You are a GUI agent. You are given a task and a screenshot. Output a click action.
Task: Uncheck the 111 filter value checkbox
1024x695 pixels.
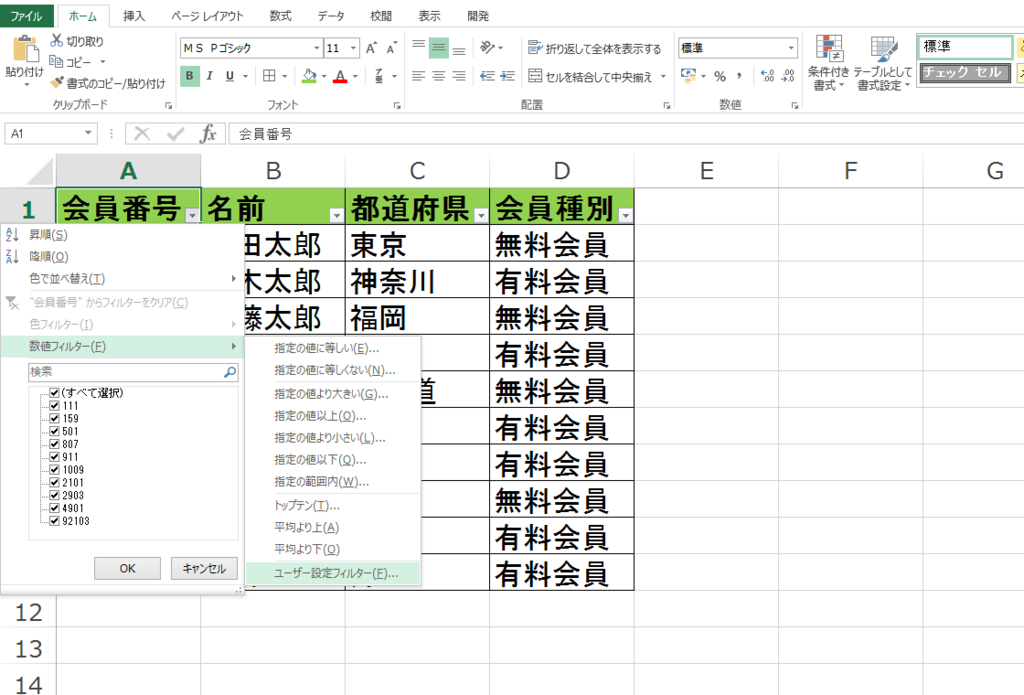[x=54, y=405]
